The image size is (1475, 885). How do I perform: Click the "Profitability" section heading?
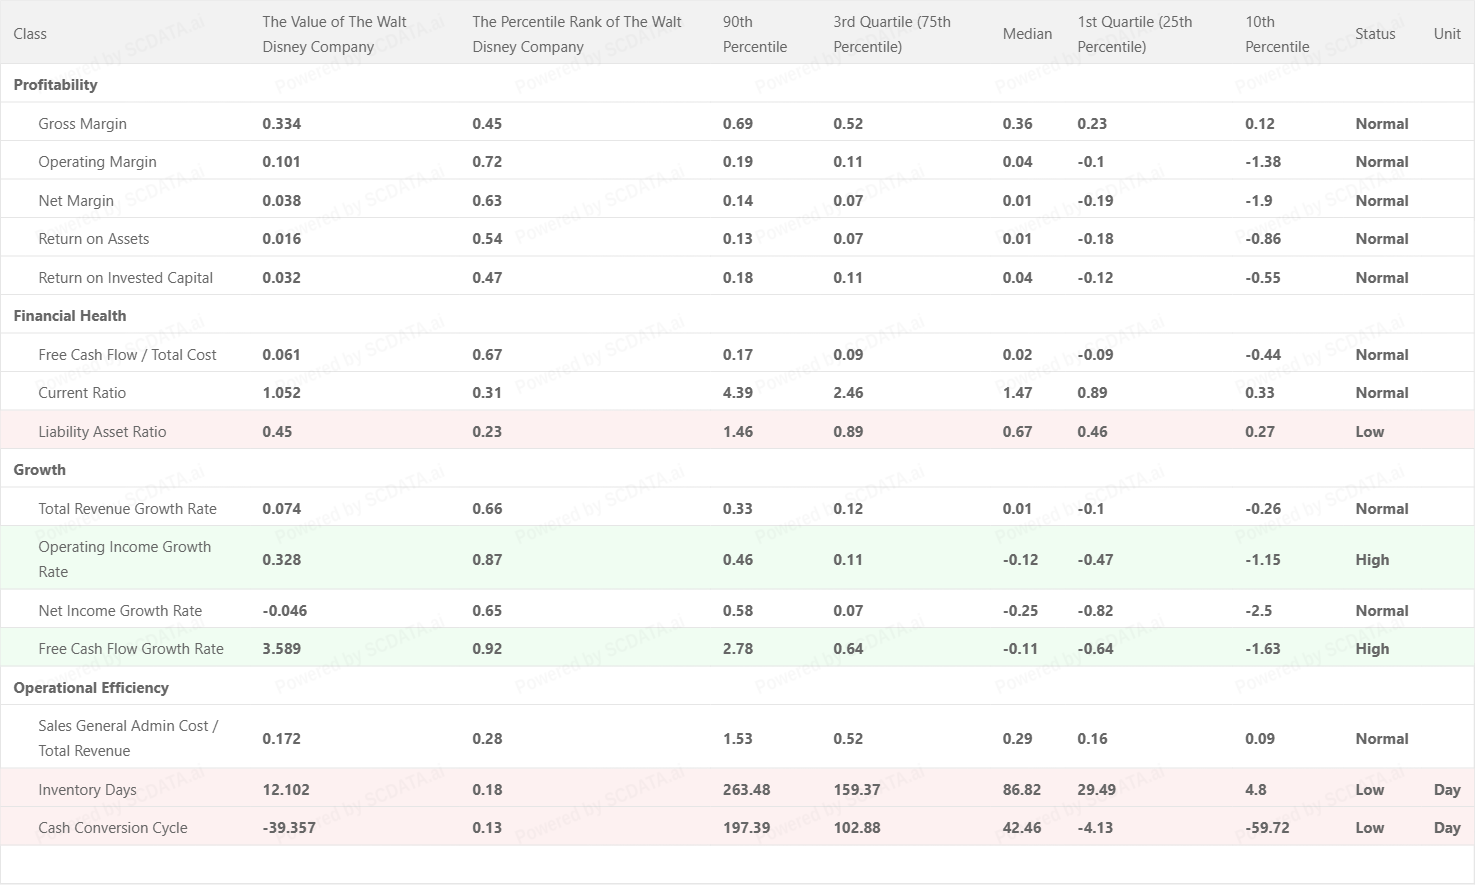(x=56, y=85)
